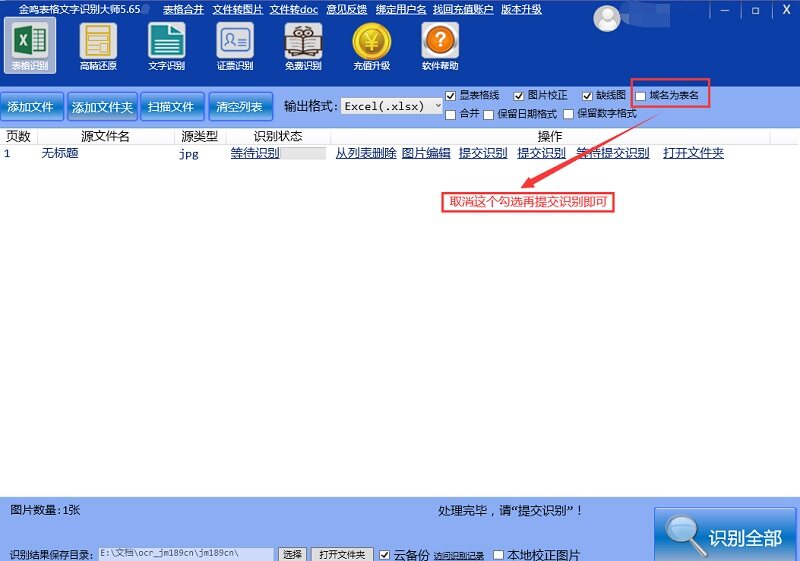Uncheck the 显表格线 checkbox
Viewport: 800px width, 561px height.
coord(450,96)
